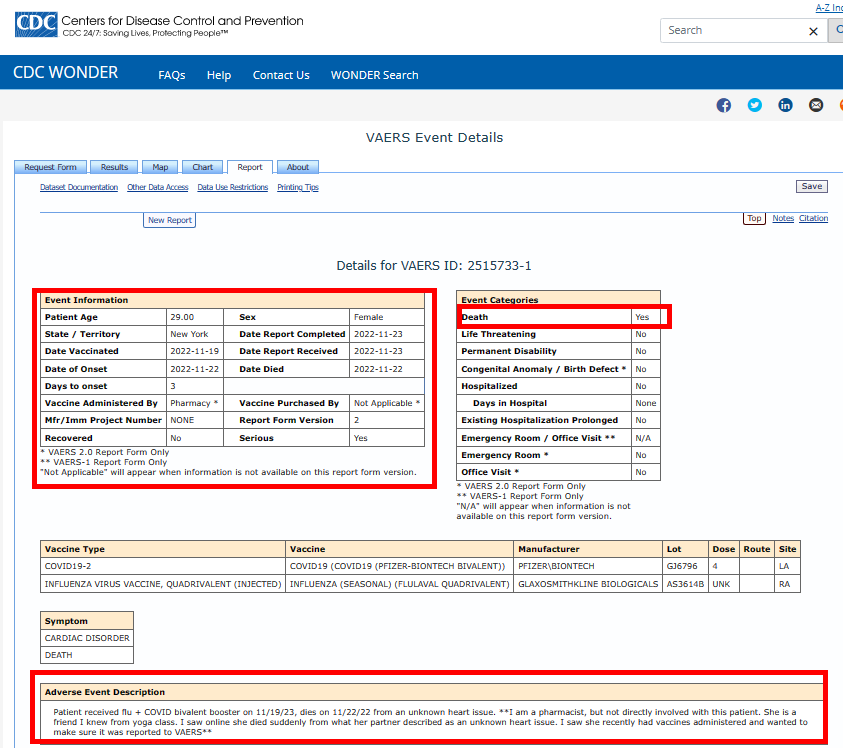Switch to the Request Form tab
The image size is (843, 748).
(x=51, y=167)
